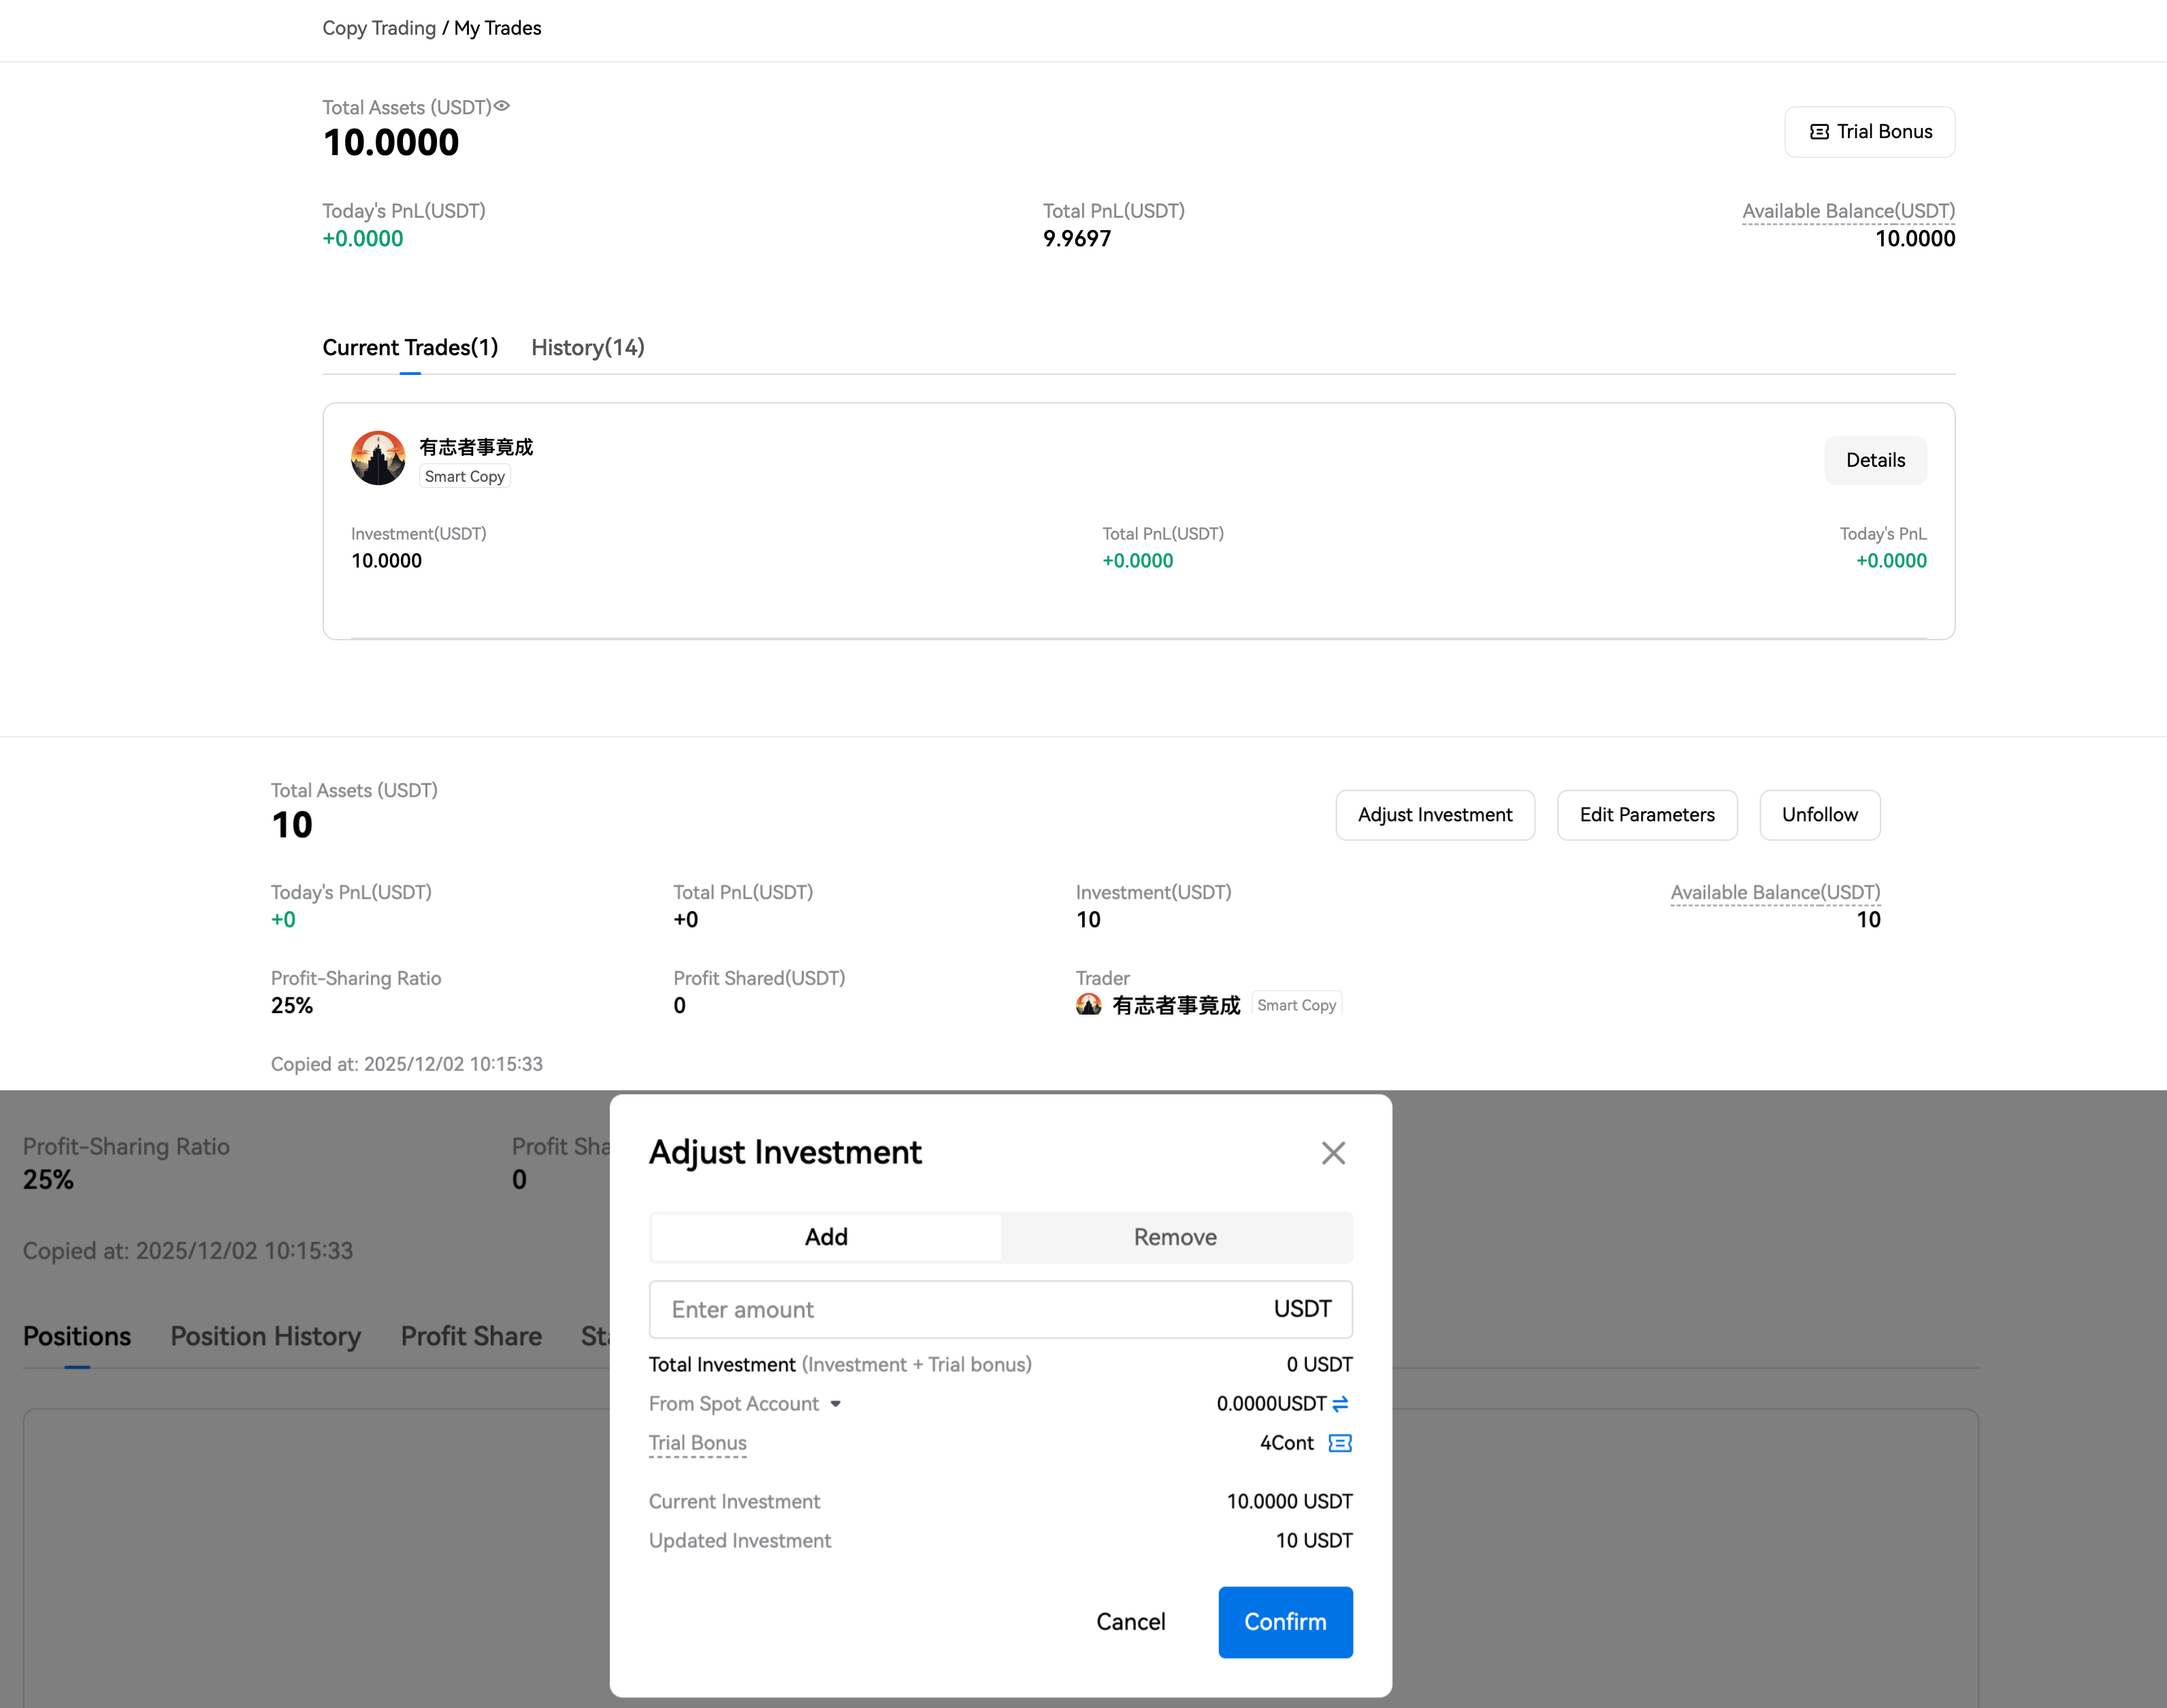Select the Add toggle in dialog
Image resolution: width=2167 pixels, height=1708 pixels.
[x=826, y=1237]
